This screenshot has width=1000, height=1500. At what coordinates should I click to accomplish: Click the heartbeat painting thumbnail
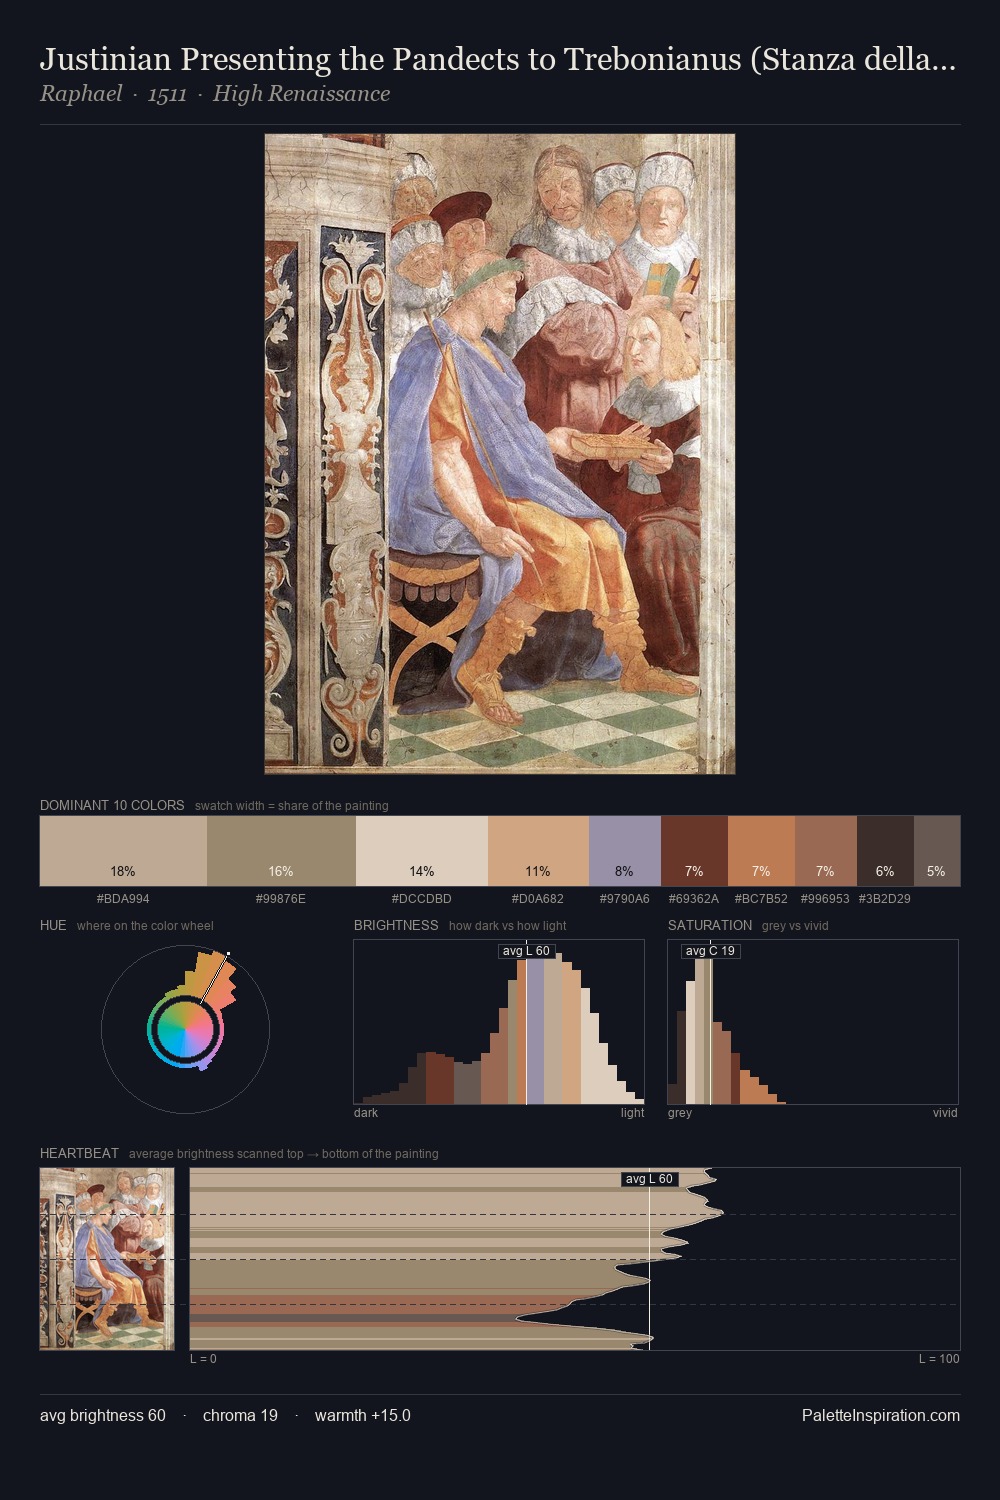click(107, 1259)
